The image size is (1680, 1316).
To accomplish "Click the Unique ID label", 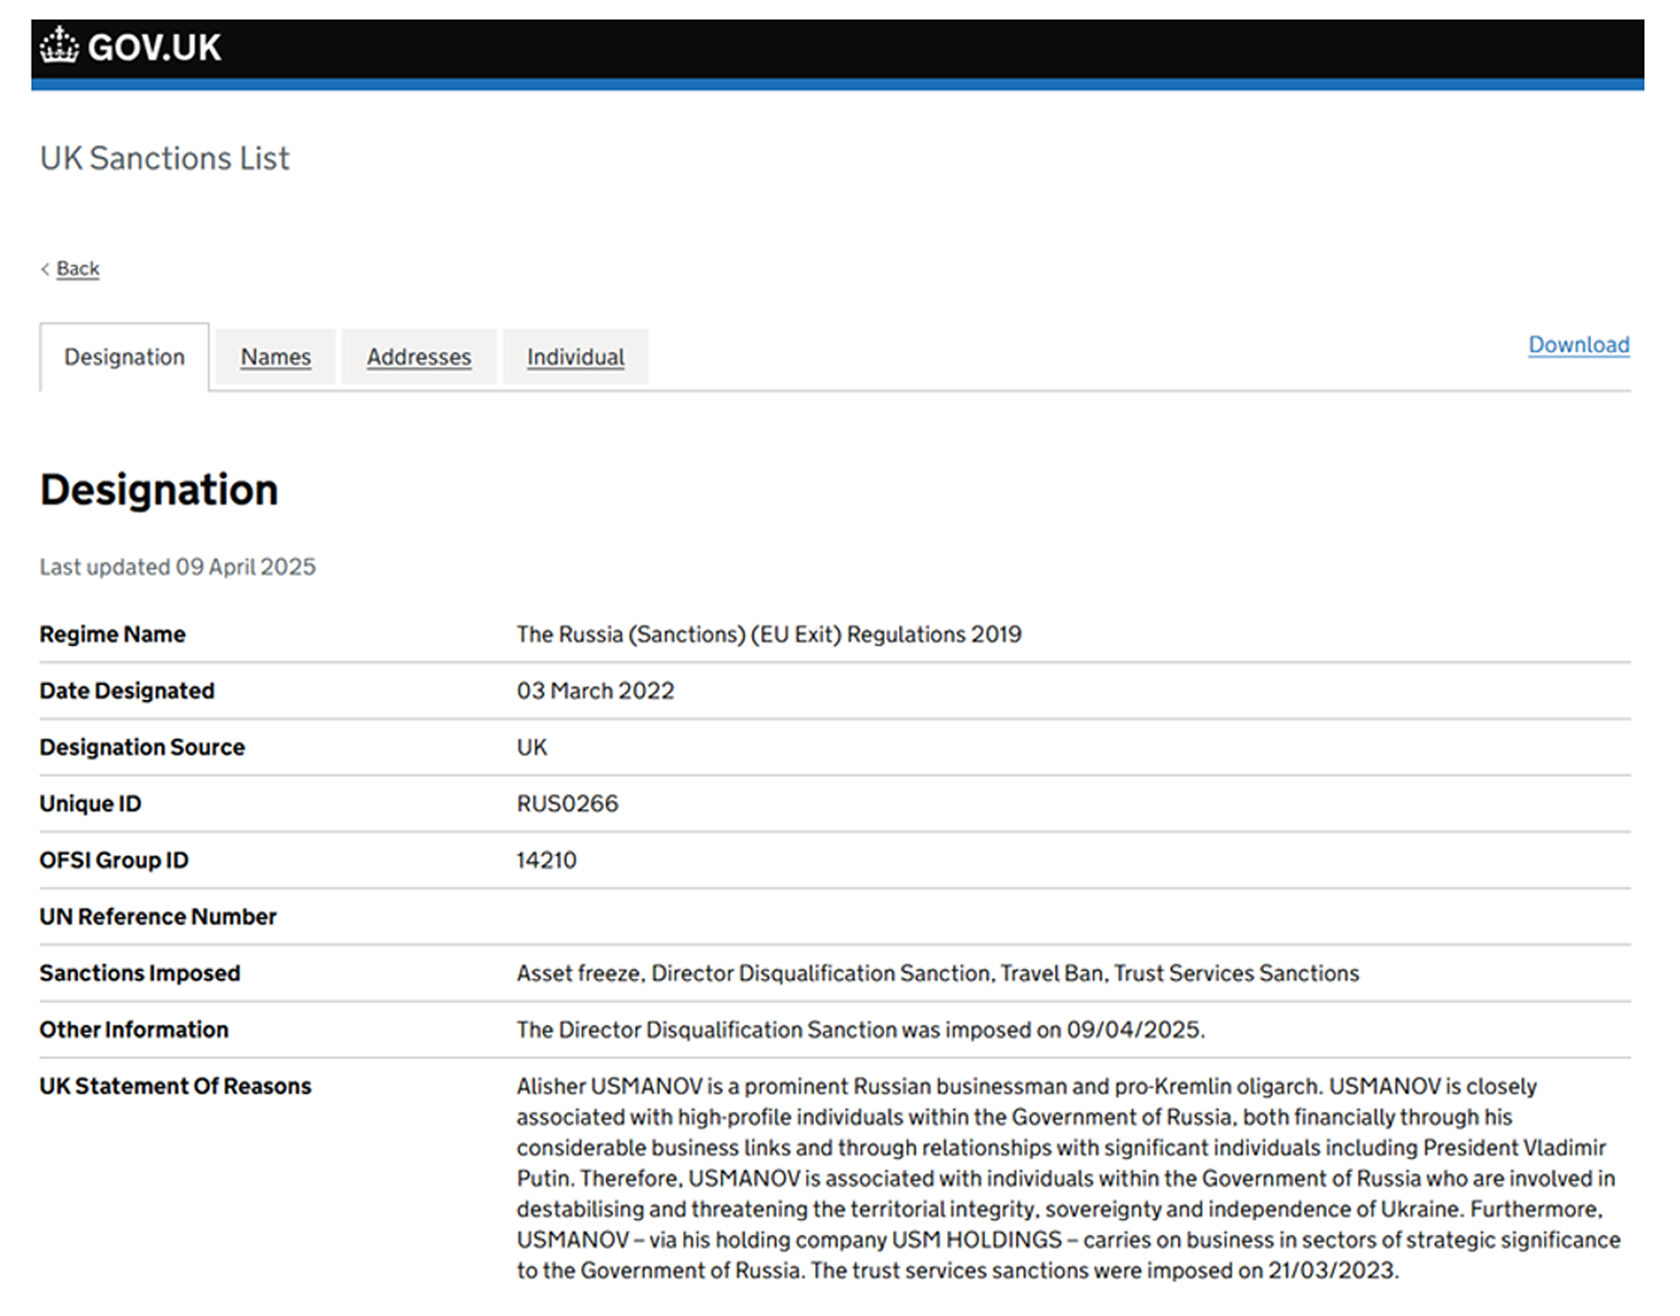I will (x=91, y=804).
